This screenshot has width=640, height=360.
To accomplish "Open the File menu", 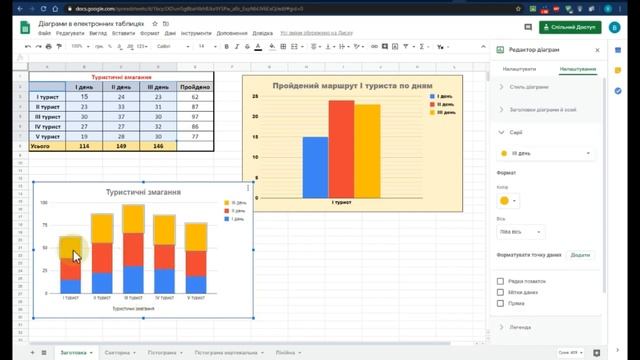I will [44, 33].
